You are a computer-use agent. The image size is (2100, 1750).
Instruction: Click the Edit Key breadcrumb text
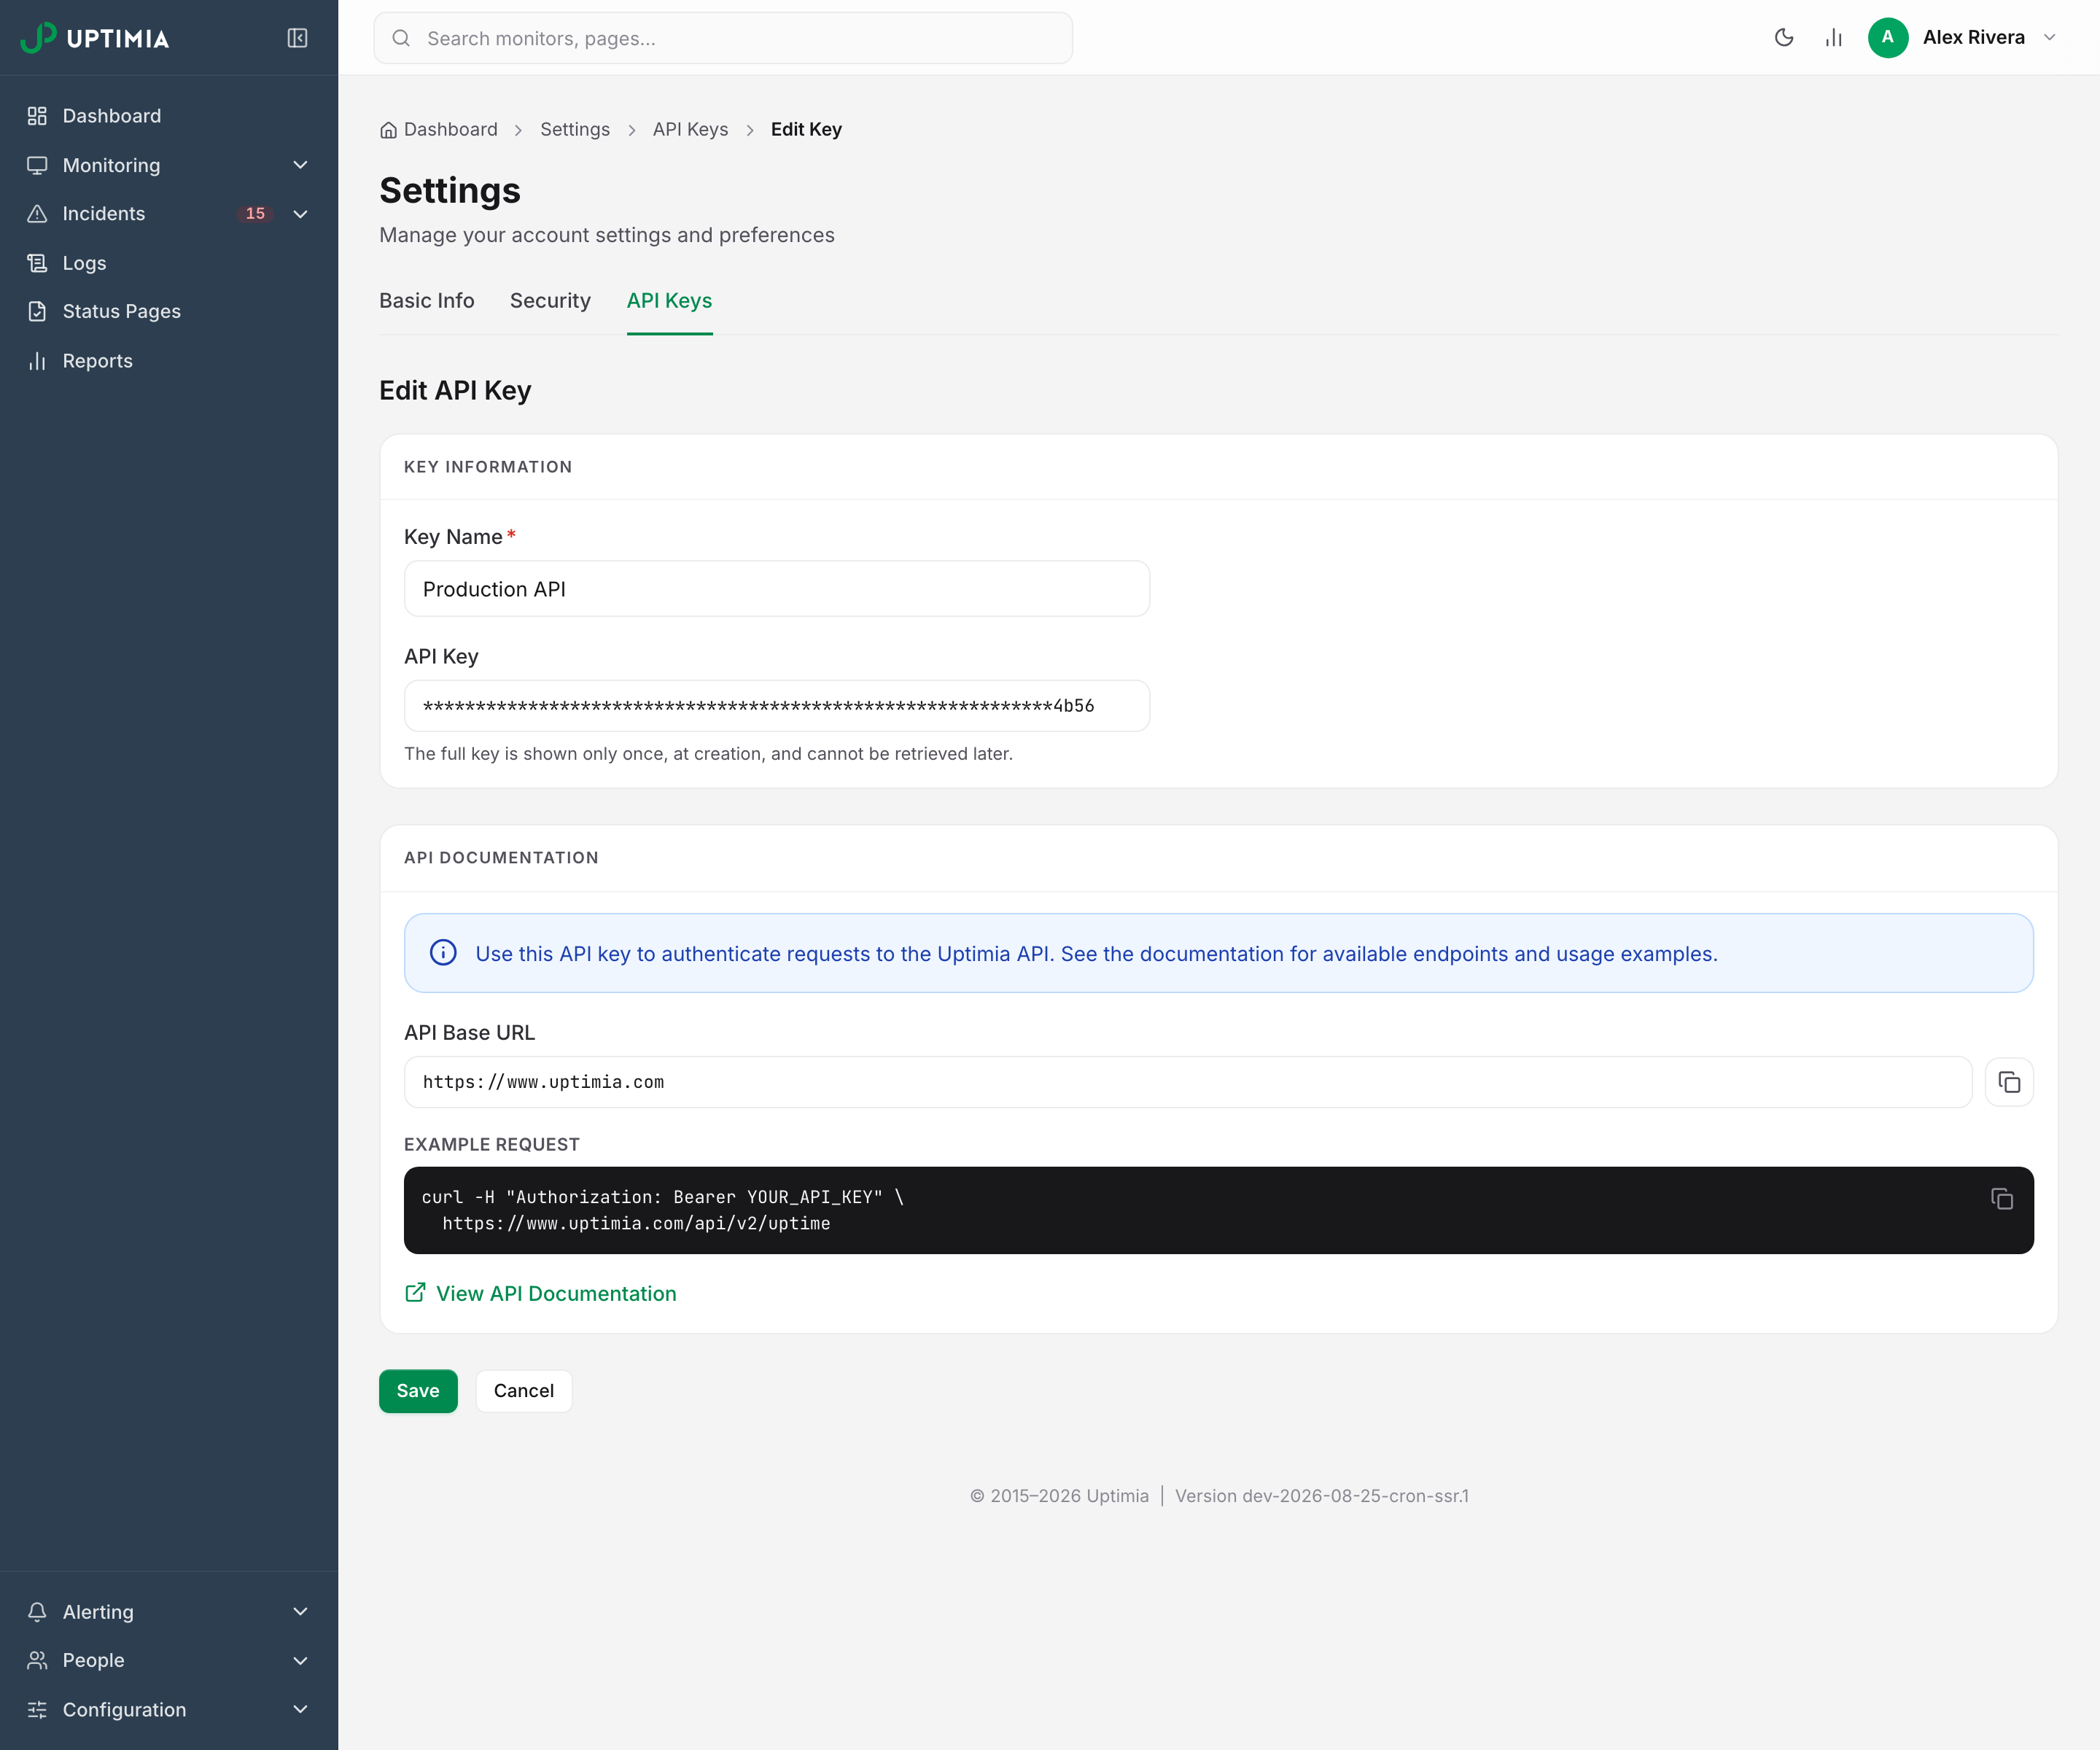806,130
